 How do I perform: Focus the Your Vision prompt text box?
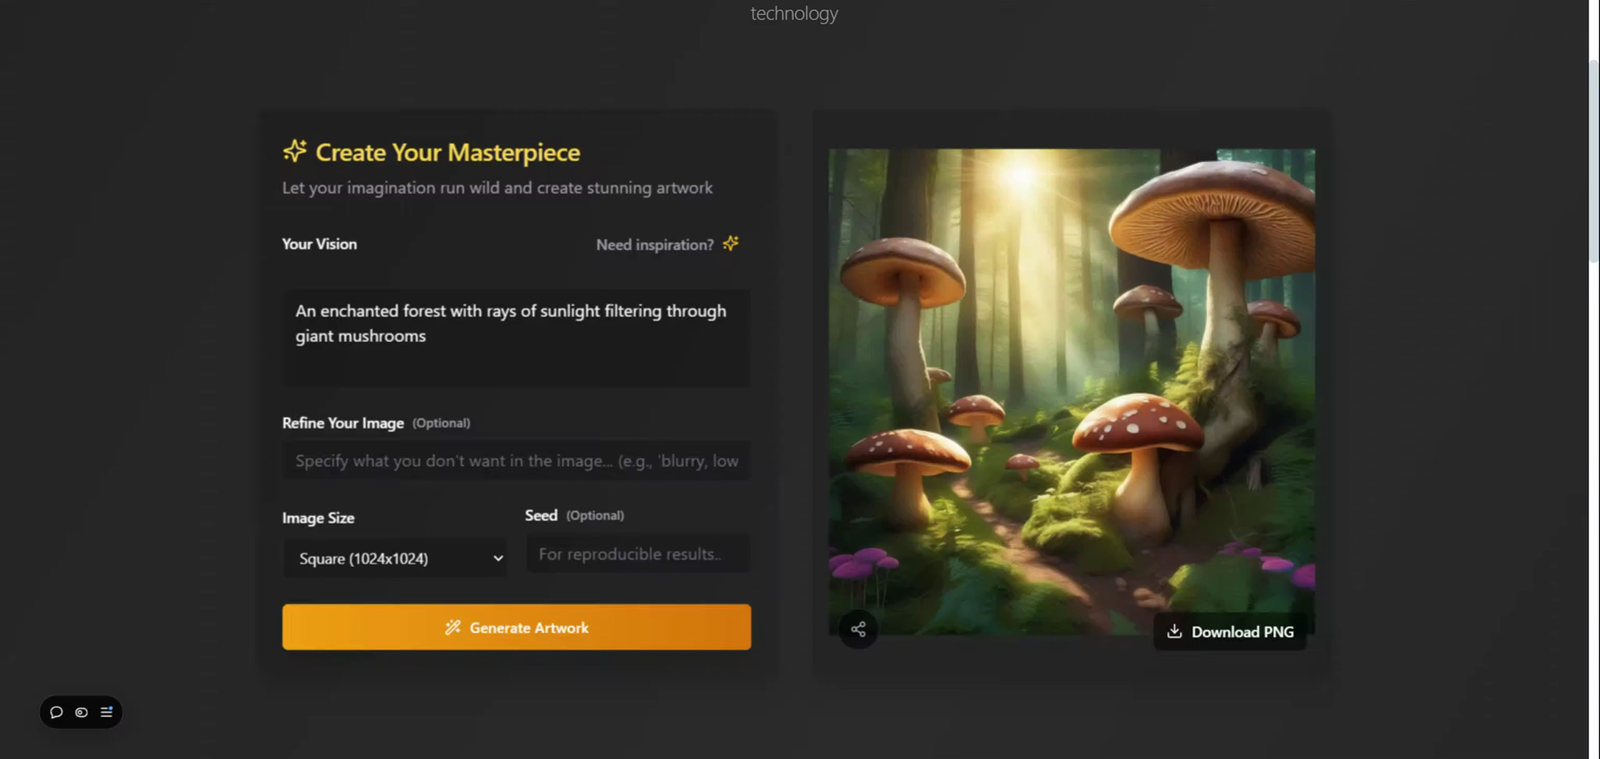[x=516, y=338]
